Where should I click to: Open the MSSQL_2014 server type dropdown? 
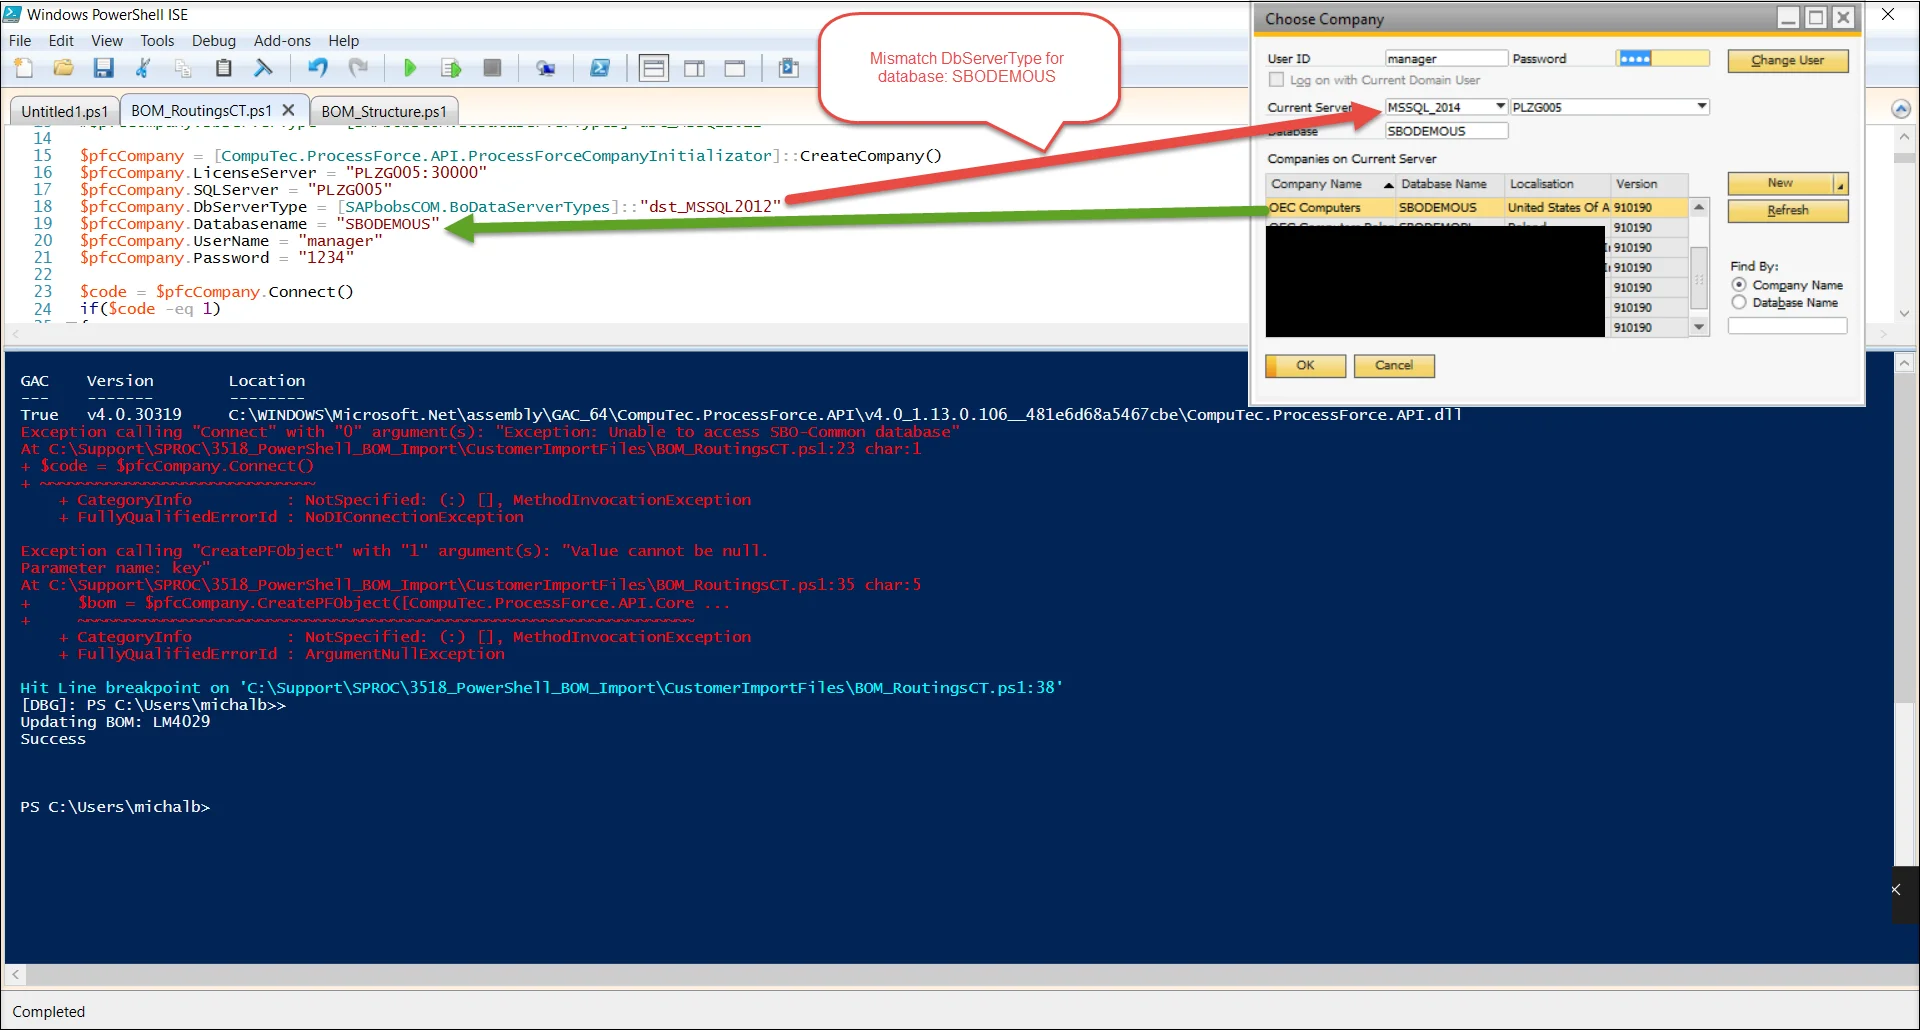coord(1499,106)
